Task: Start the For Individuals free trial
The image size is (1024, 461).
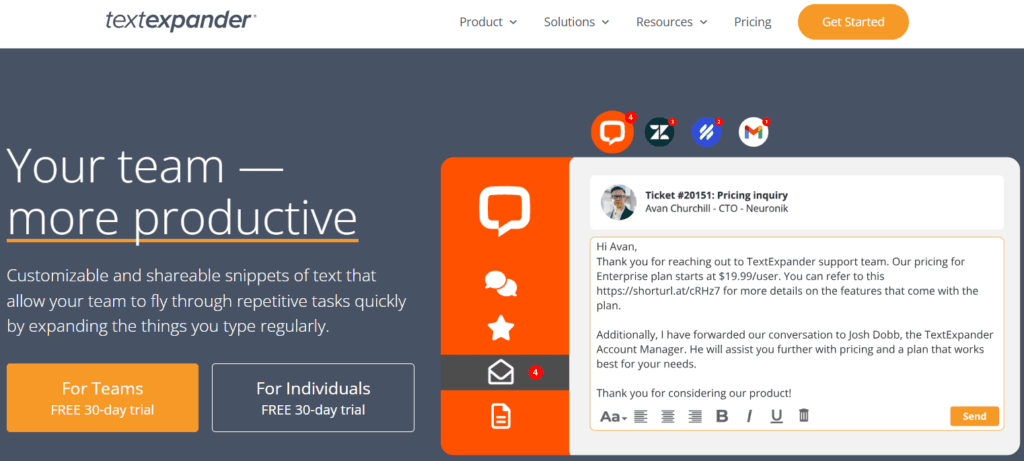Action: tap(313, 398)
